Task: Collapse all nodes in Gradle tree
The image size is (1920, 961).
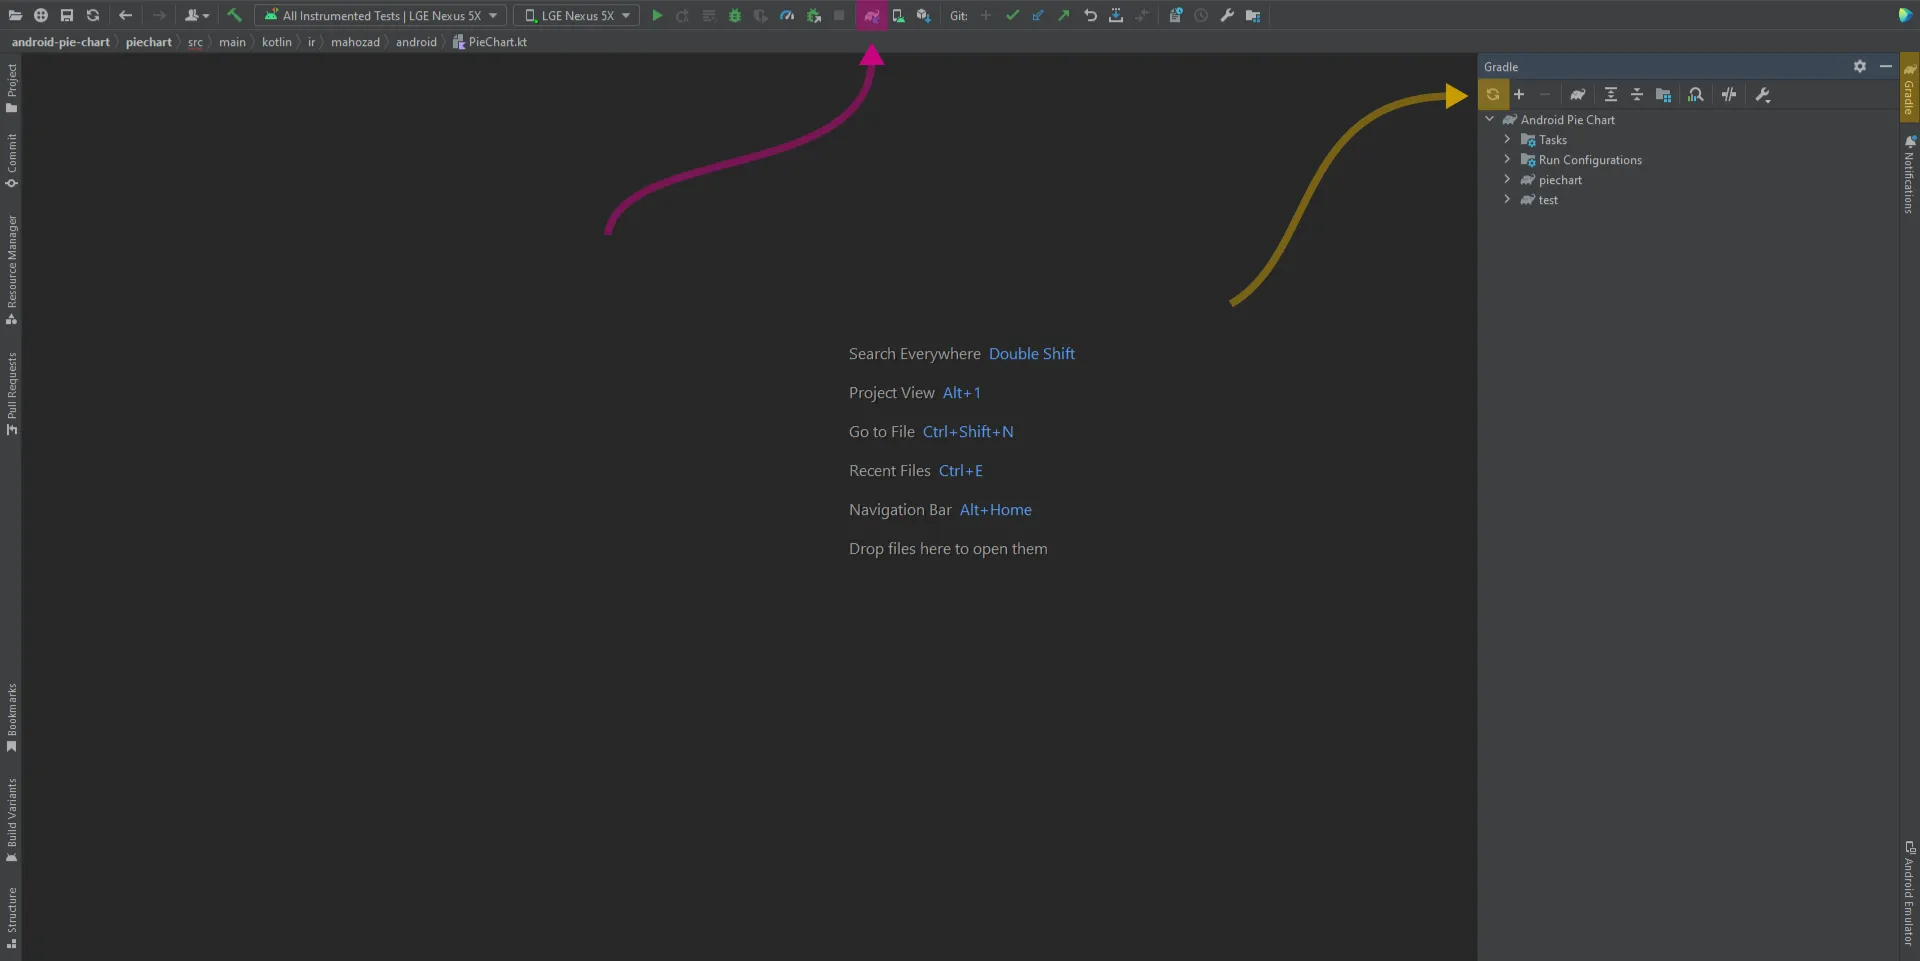Action: click(1637, 94)
